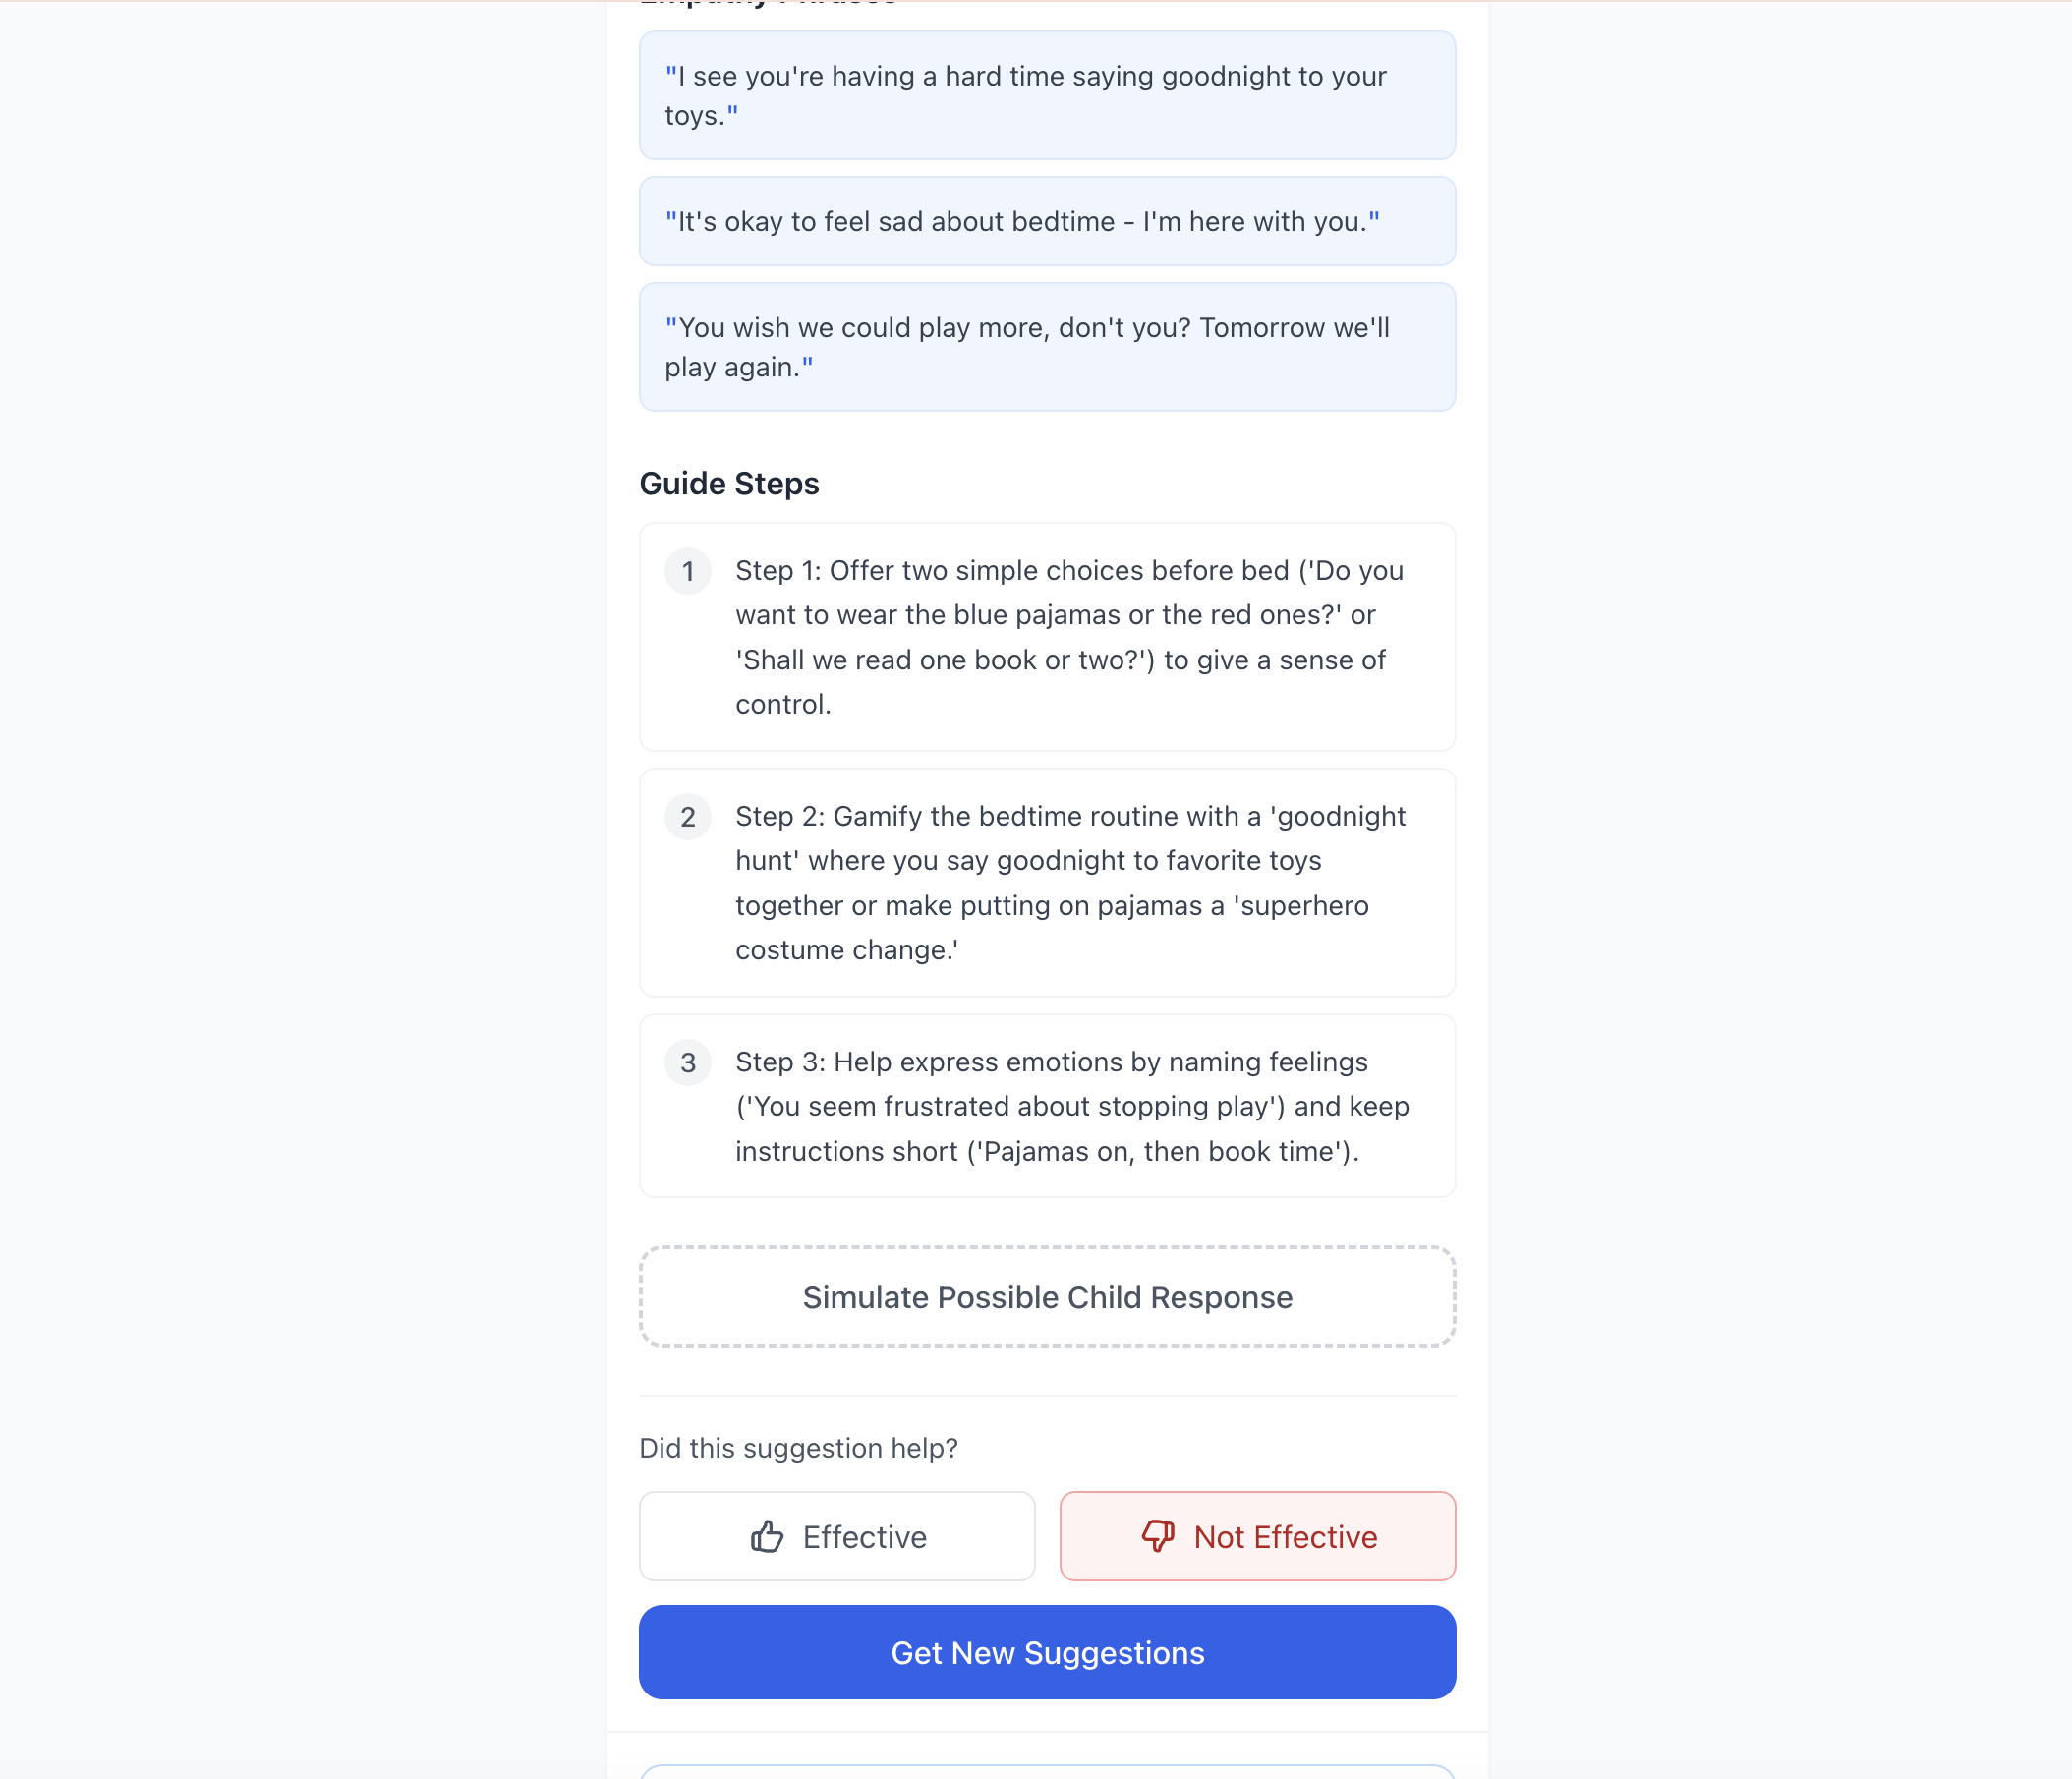Choose the "Tomorrow we'll play again" phrase
Screen dimensions: 2072x1779
click(x=1047, y=347)
